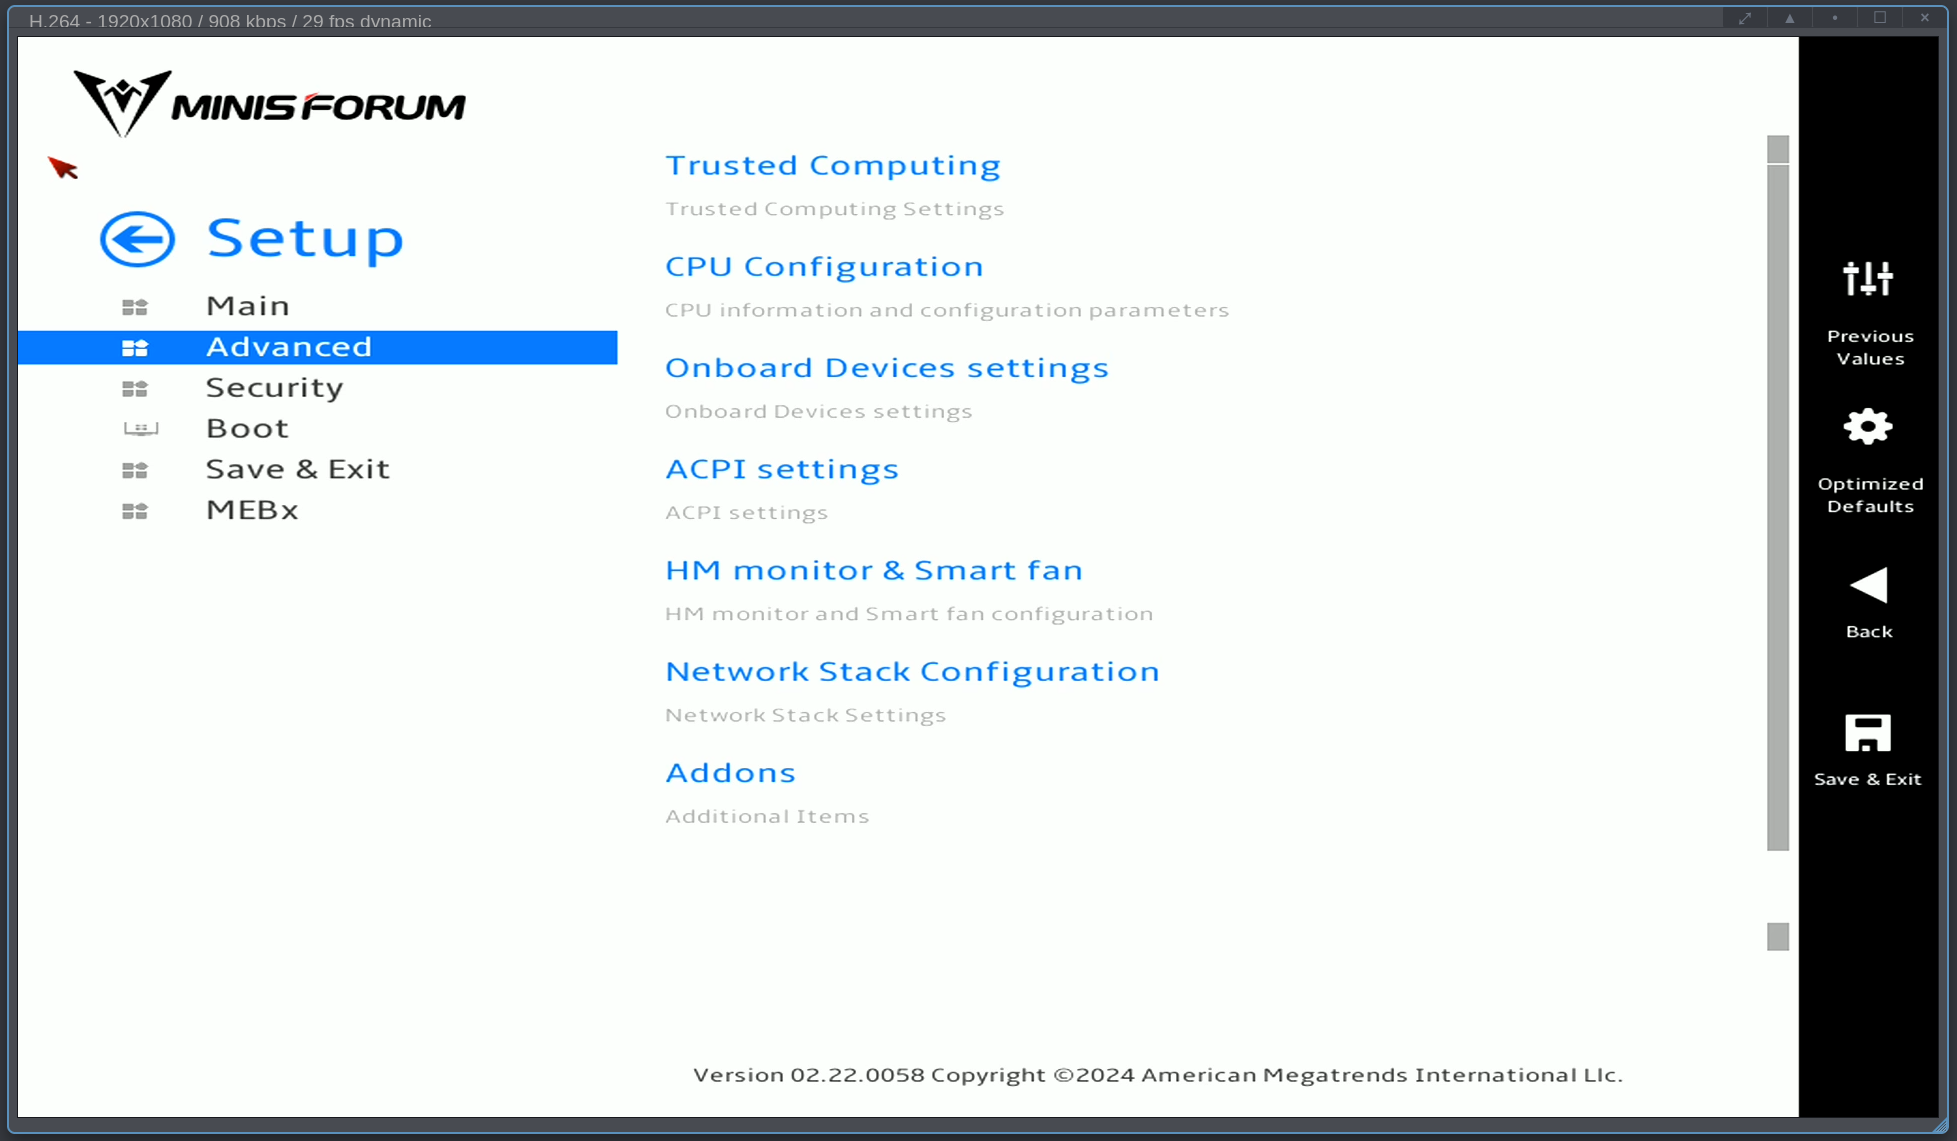Click the Onboard Devices settings link

click(x=887, y=365)
